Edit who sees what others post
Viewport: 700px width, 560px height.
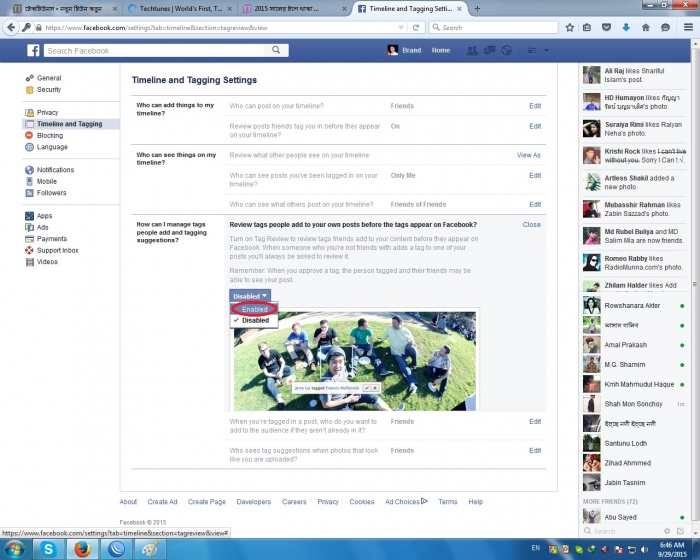click(535, 205)
